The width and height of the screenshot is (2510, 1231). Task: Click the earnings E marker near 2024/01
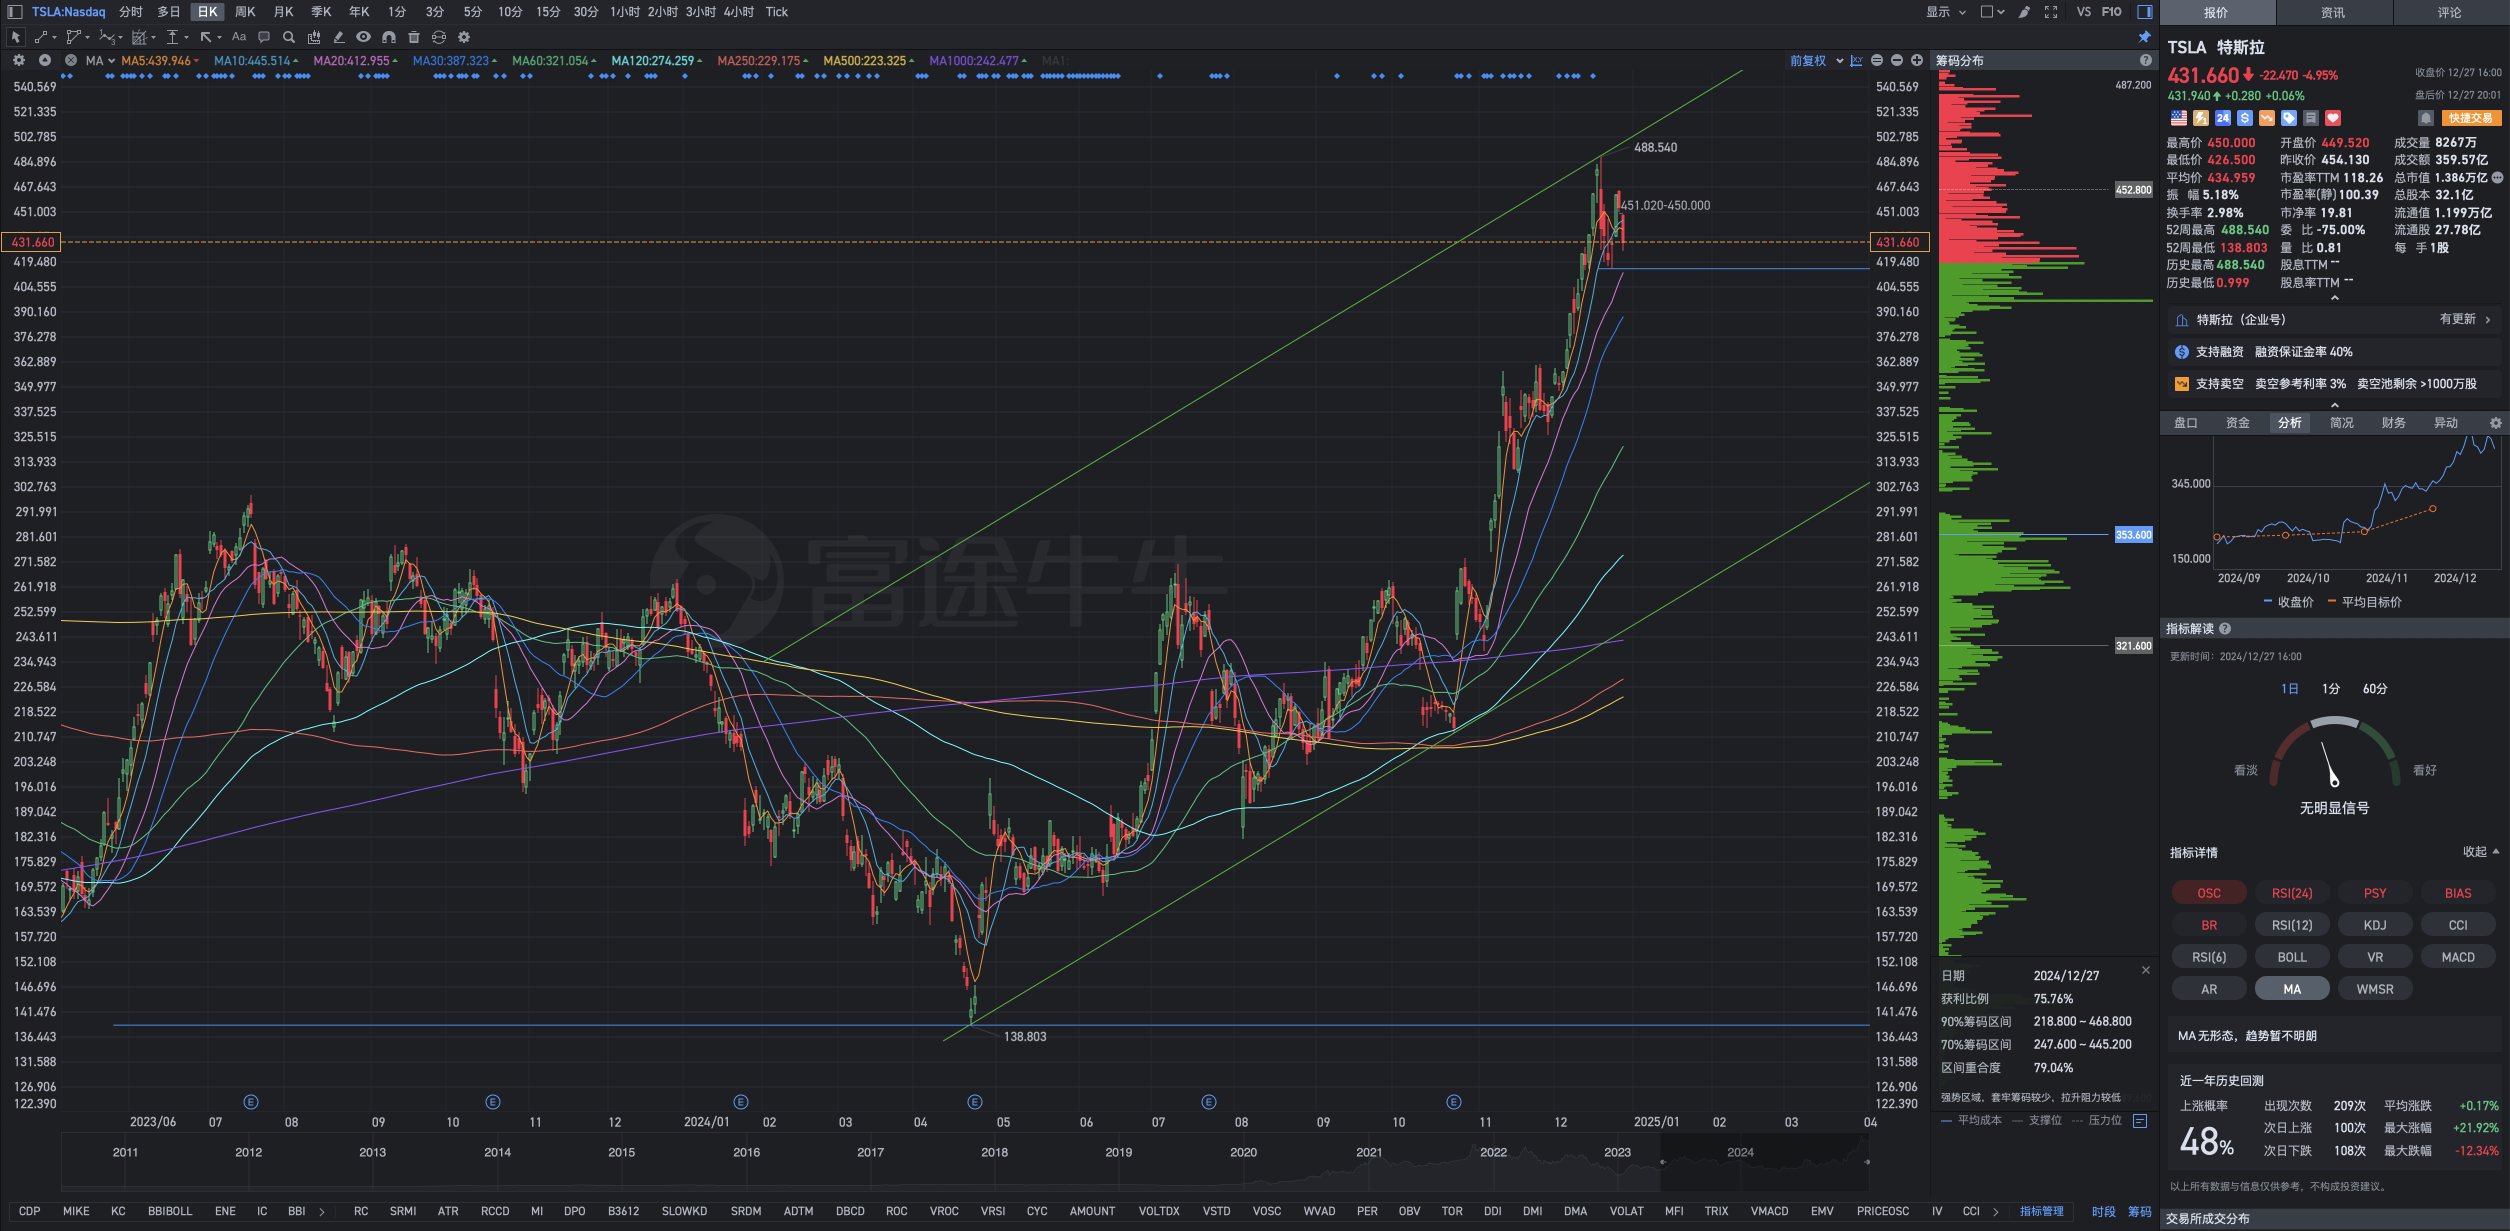click(x=741, y=1102)
